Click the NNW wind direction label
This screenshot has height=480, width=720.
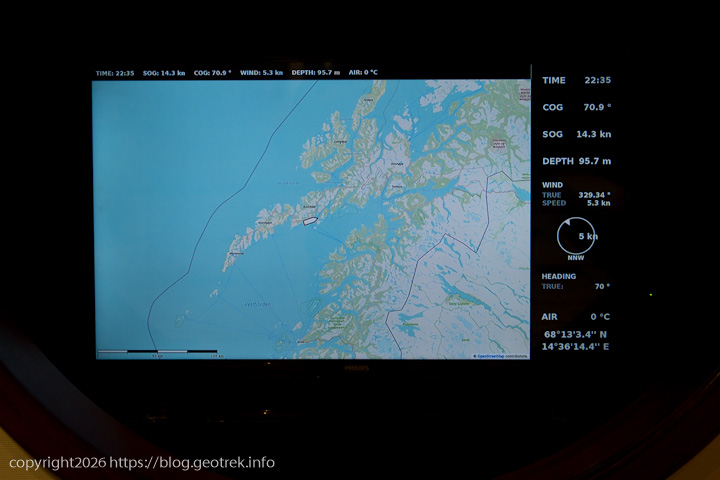tap(576, 258)
